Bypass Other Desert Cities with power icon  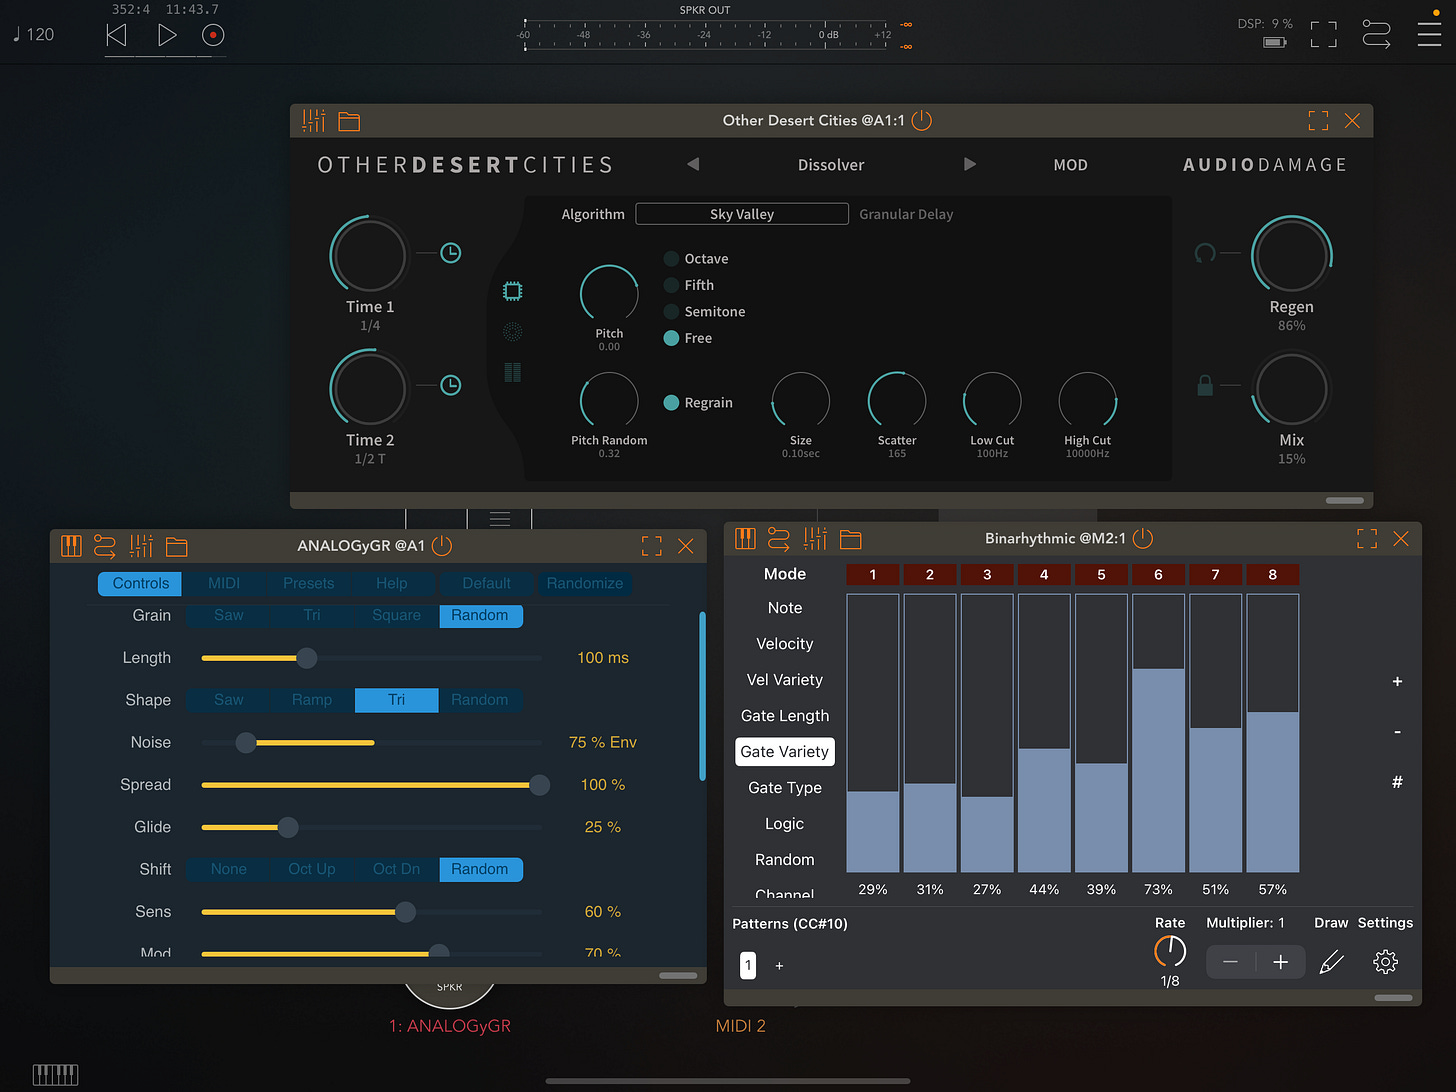point(922,121)
